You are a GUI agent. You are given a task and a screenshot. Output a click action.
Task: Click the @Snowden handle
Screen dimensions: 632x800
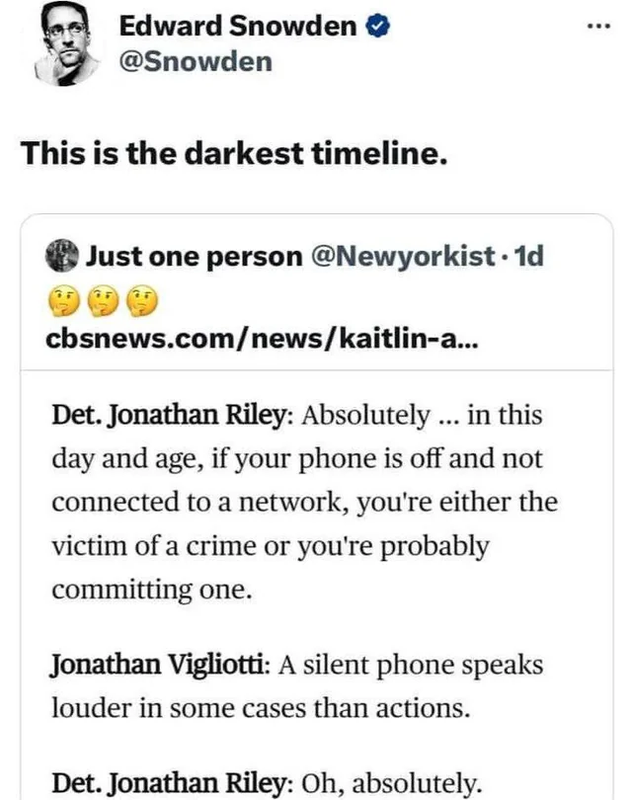pyautogui.click(x=195, y=62)
